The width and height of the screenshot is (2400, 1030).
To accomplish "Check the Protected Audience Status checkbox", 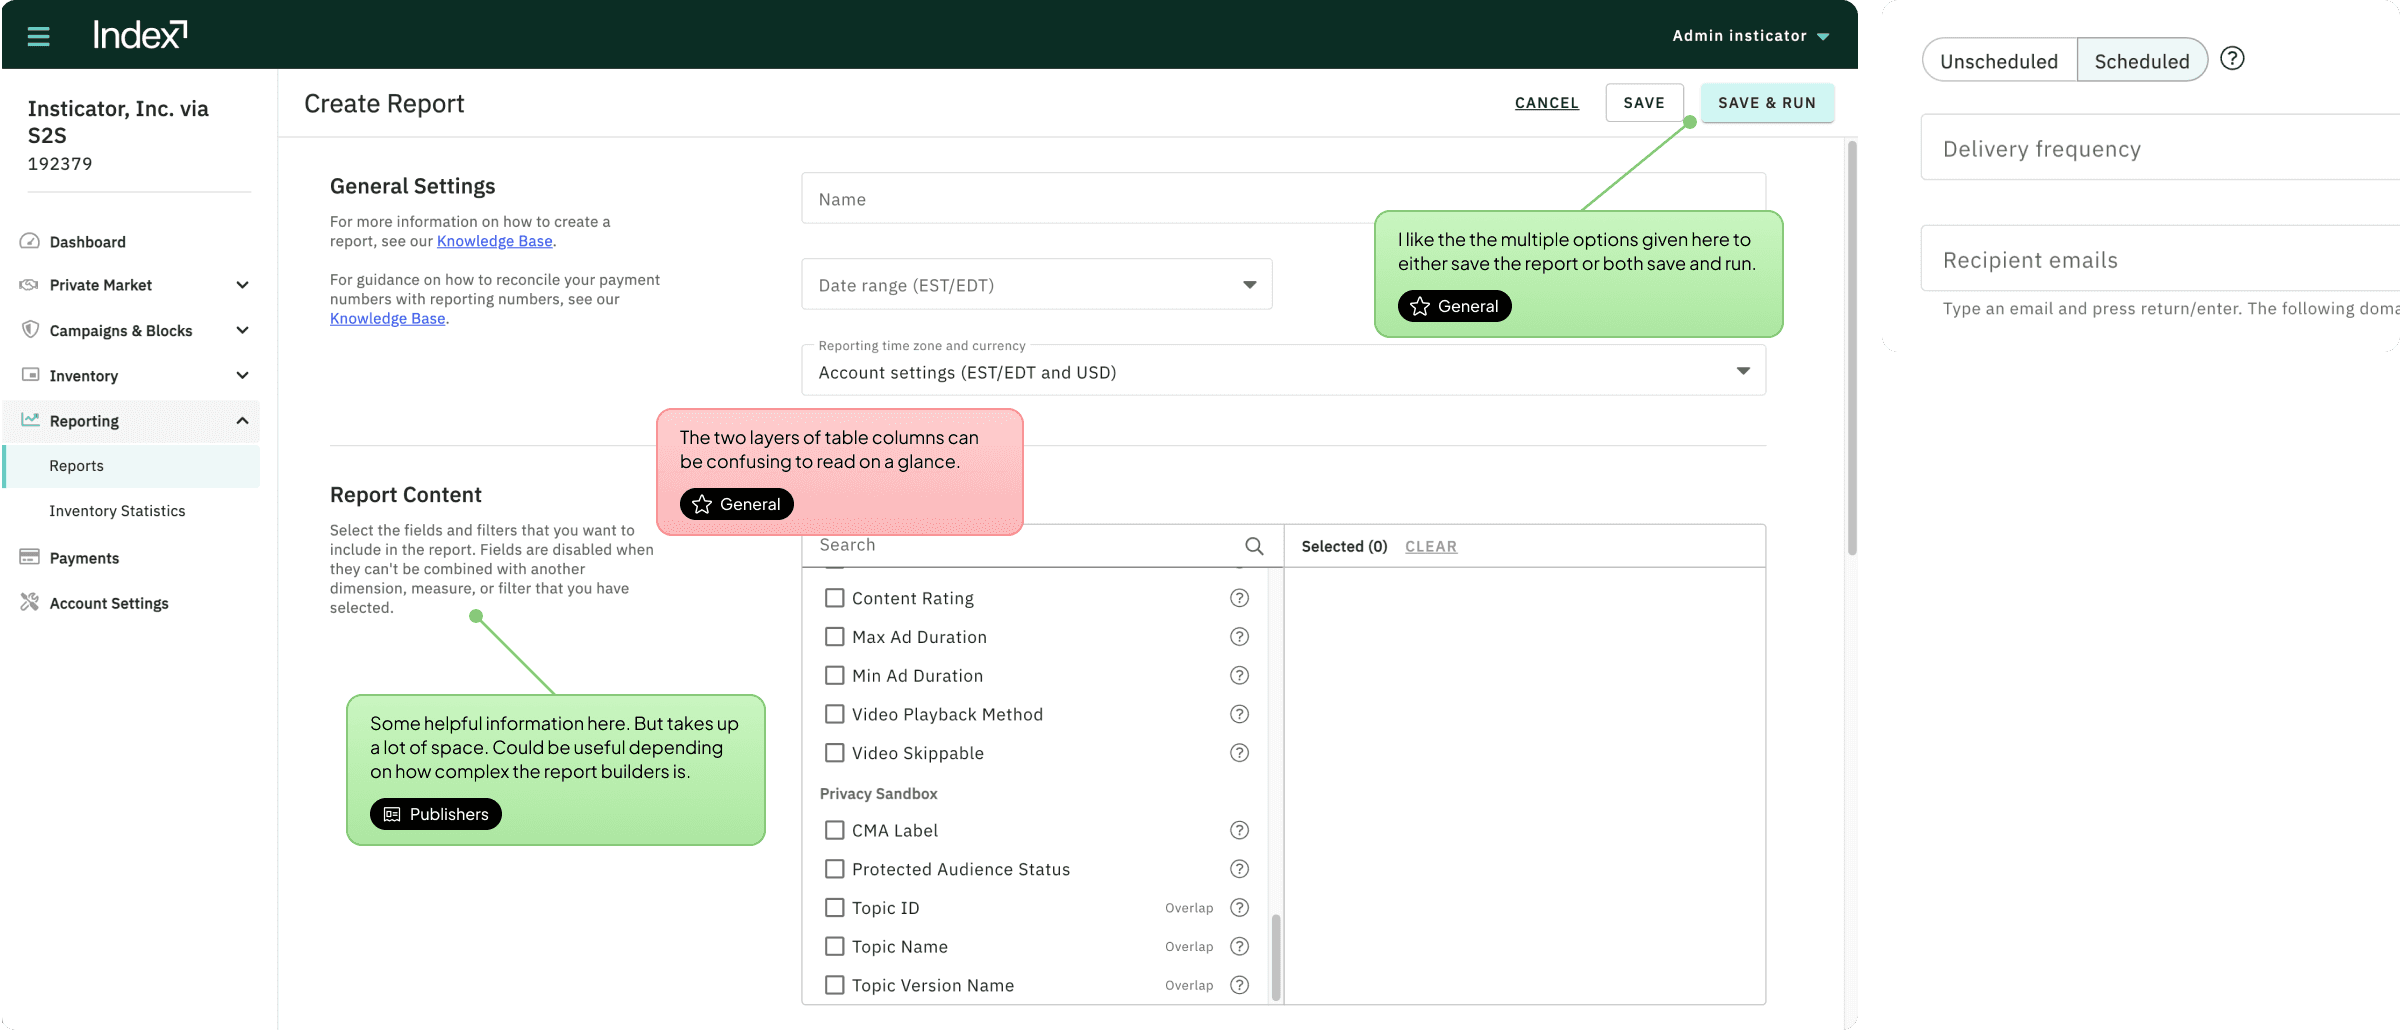I will (834, 869).
